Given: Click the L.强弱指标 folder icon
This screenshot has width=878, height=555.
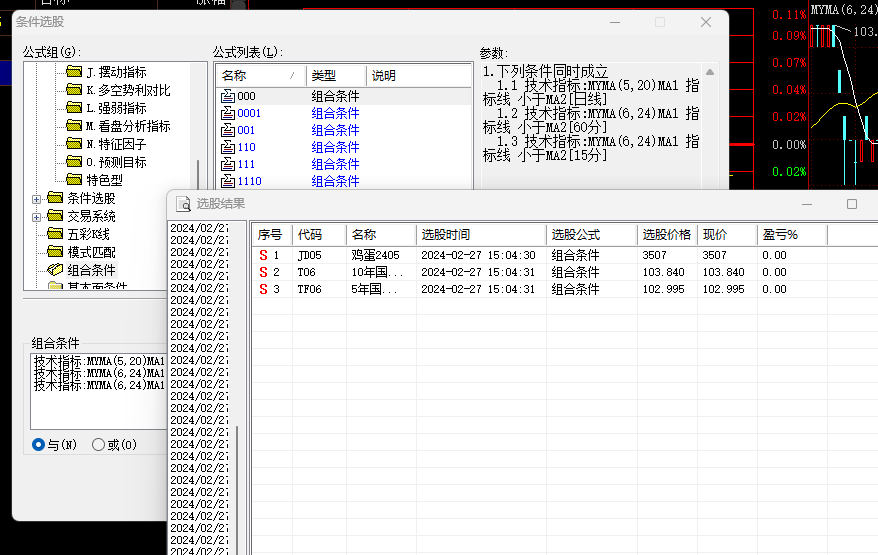Looking at the screenshot, I should [x=74, y=108].
